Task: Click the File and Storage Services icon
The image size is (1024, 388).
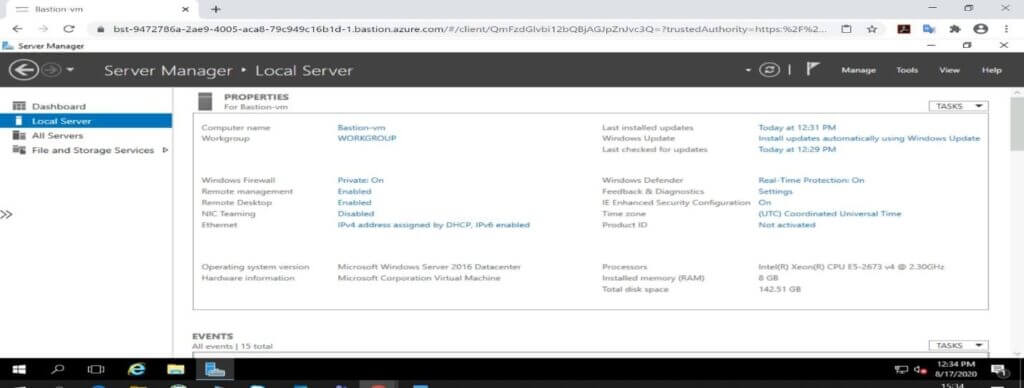Action: pyautogui.click(x=19, y=150)
